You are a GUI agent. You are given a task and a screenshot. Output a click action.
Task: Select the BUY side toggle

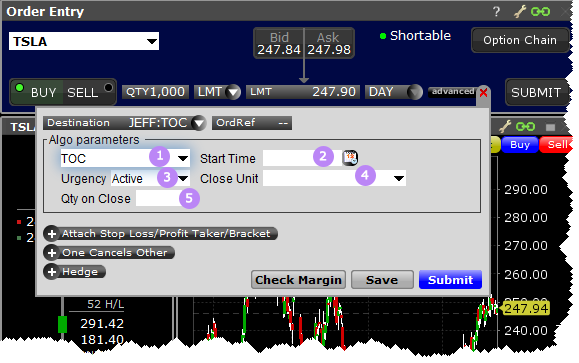coord(36,92)
